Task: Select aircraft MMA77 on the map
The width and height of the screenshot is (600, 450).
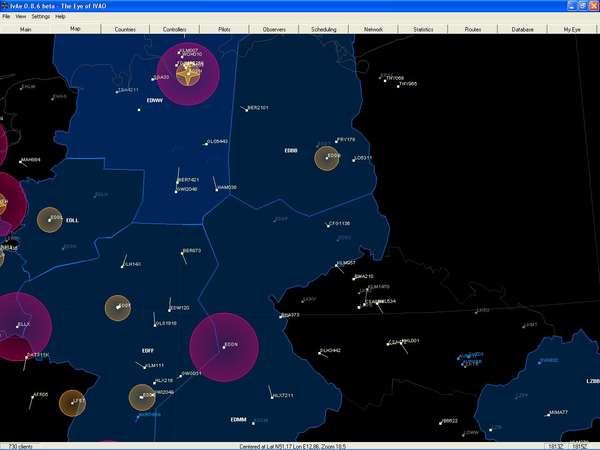Action: [x=558, y=412]
